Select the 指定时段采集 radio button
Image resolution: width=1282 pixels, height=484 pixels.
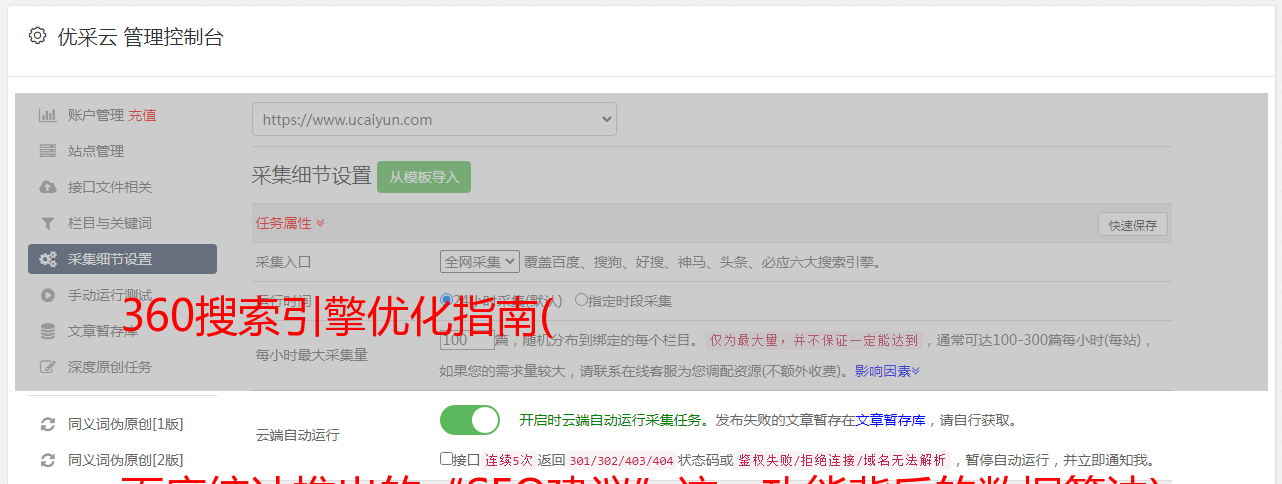tap(581, 300)
